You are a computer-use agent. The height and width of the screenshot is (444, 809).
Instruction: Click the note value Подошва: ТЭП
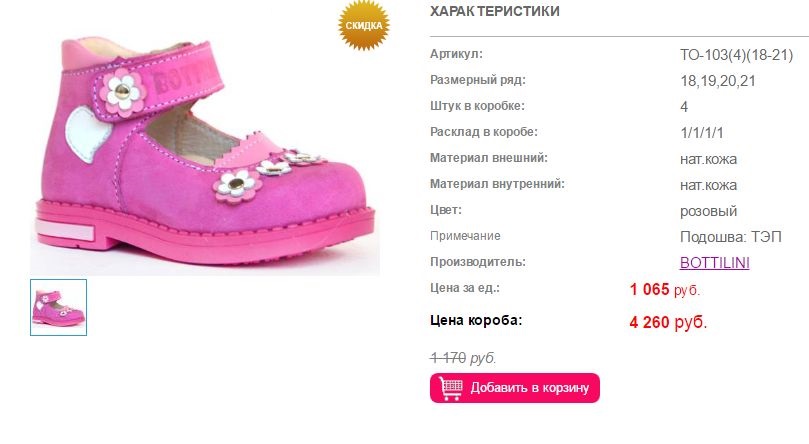(x=731, y=237)
